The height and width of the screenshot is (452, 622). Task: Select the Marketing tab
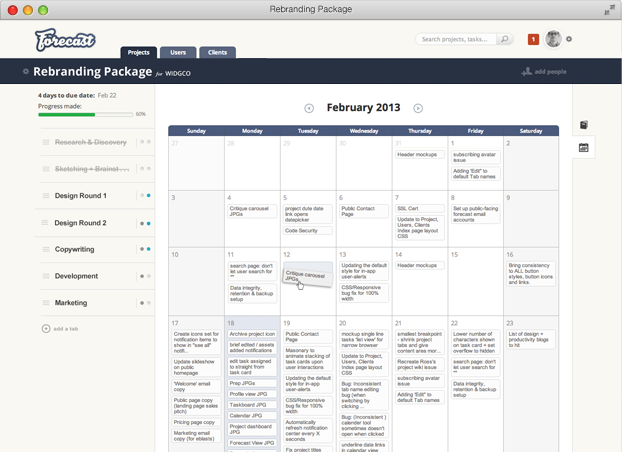71,303
